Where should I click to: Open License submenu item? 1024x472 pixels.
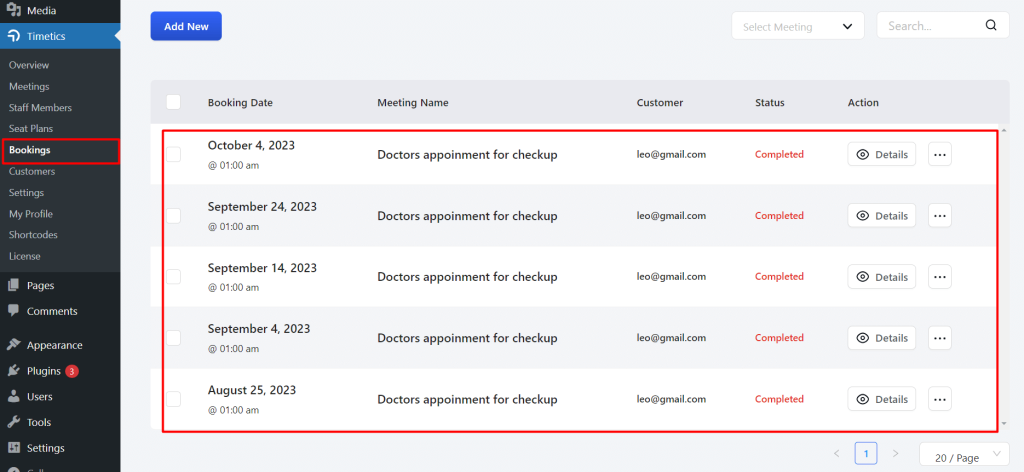pyautogui.click(x=24, y=256)
